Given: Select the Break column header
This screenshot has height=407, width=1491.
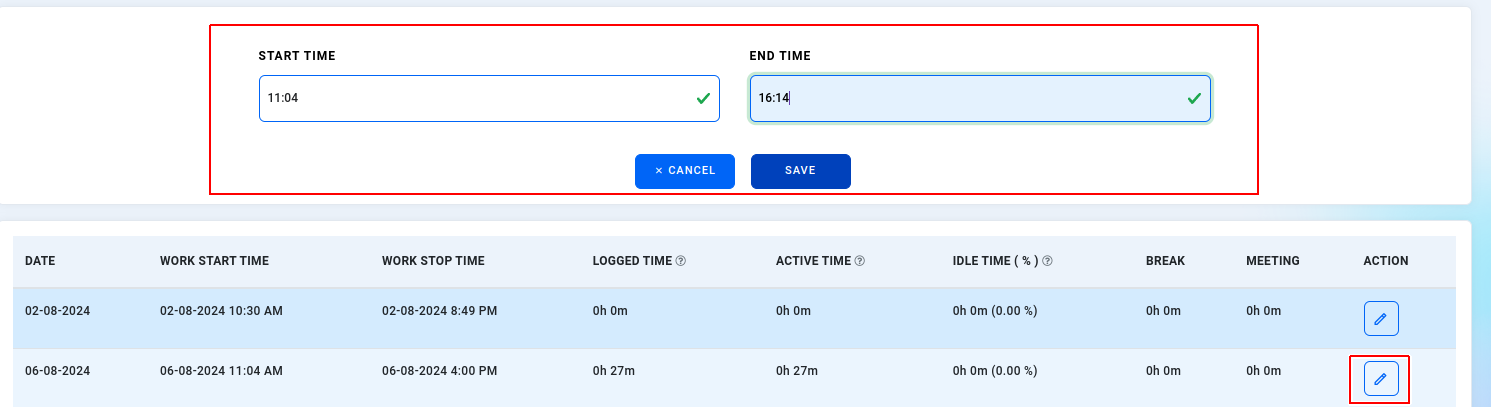Looking at the screenshot, I should (x=1165, y=261).
